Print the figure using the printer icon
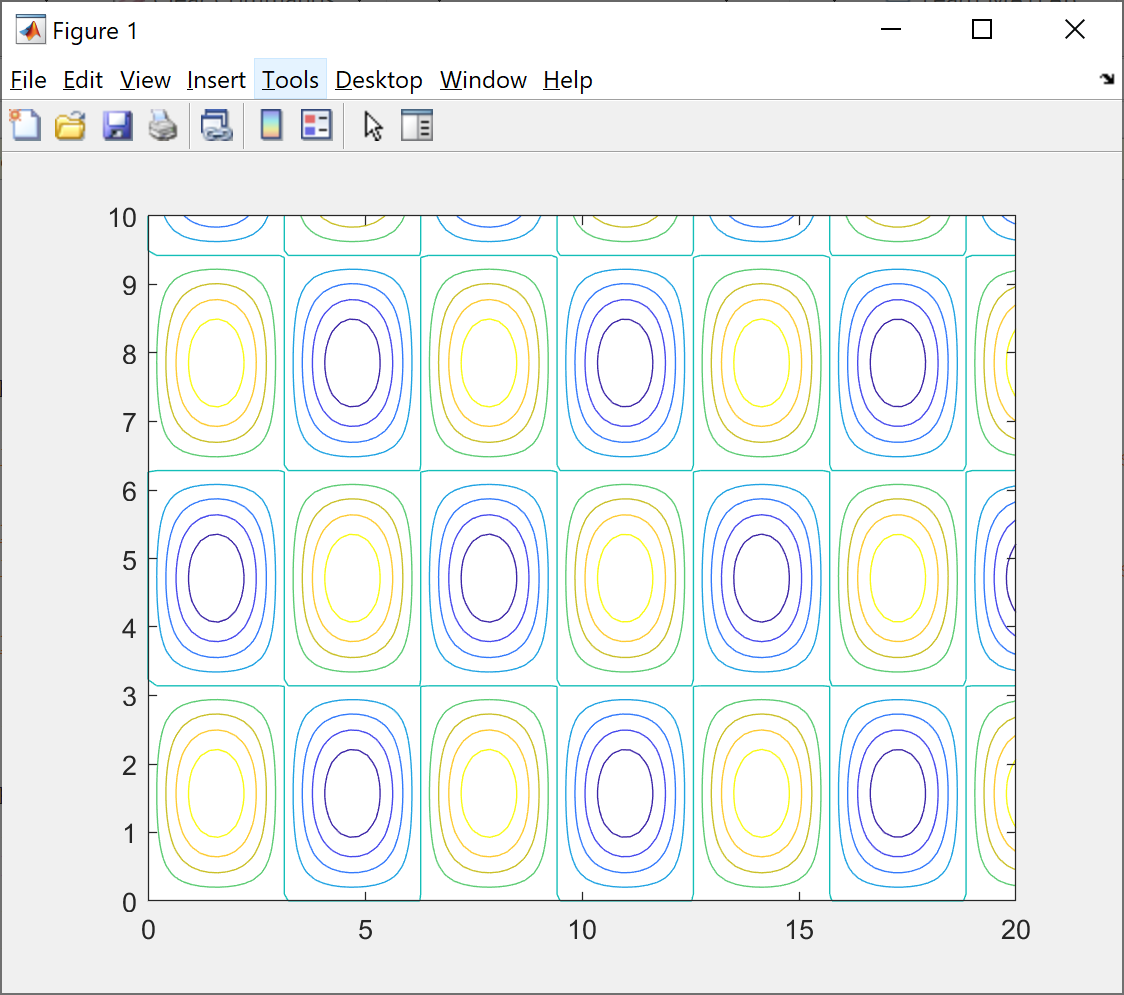Screen dimensions: 1124x995 coord(163,126)
